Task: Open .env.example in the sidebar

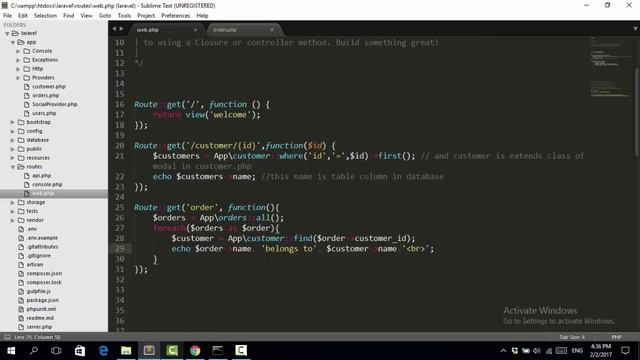Action: 42,238
